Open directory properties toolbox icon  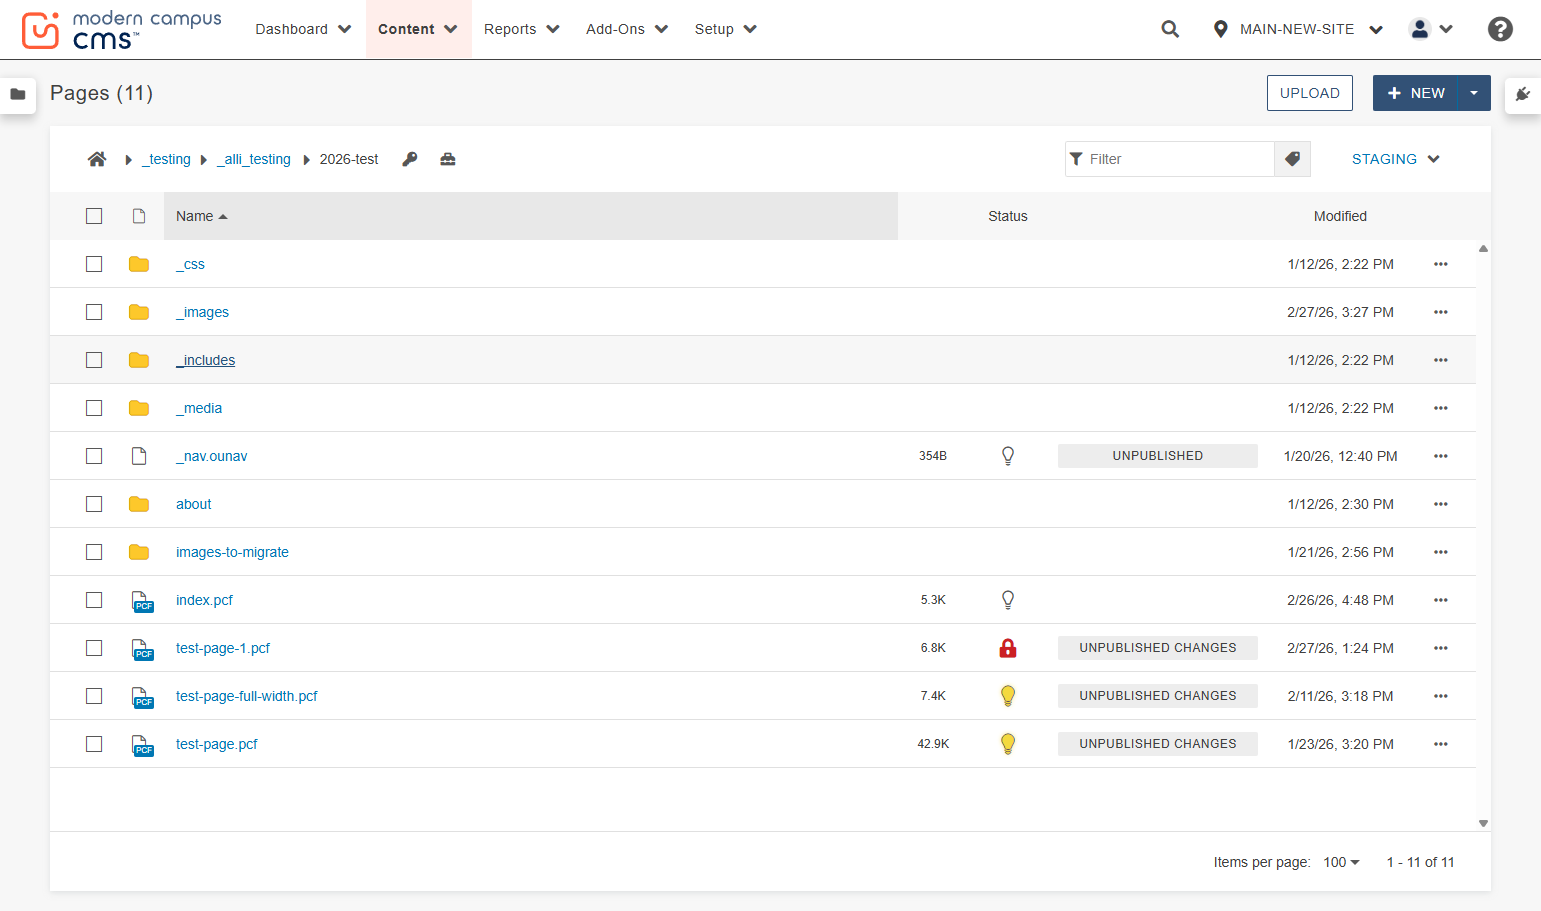448,159
